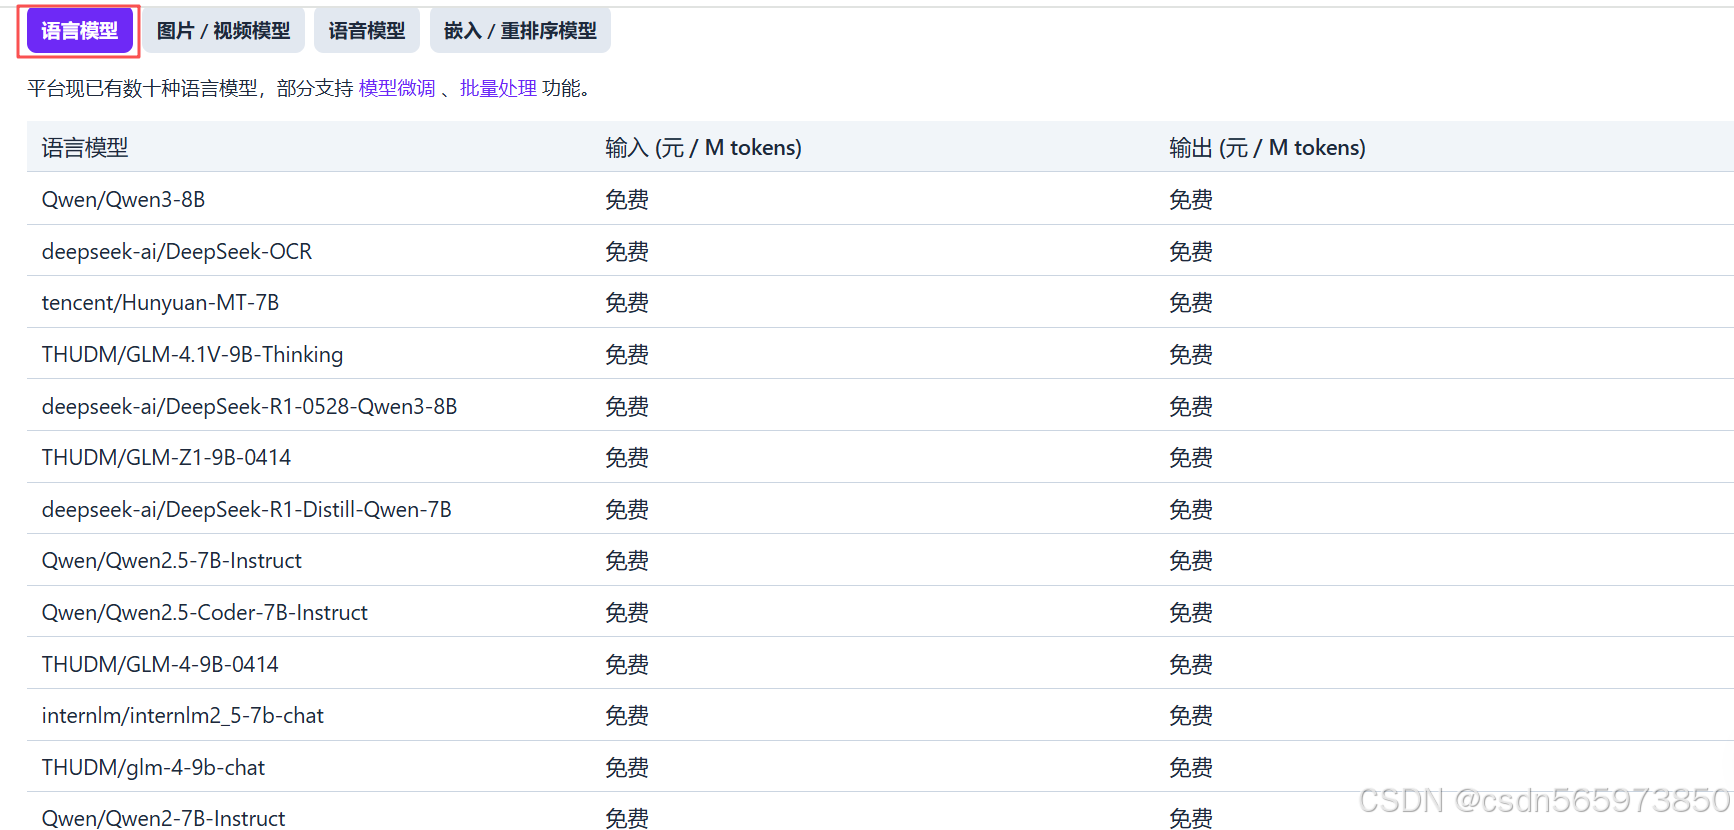Click input price 免费 for Hunyuan-MT-7B

[627, 302]
